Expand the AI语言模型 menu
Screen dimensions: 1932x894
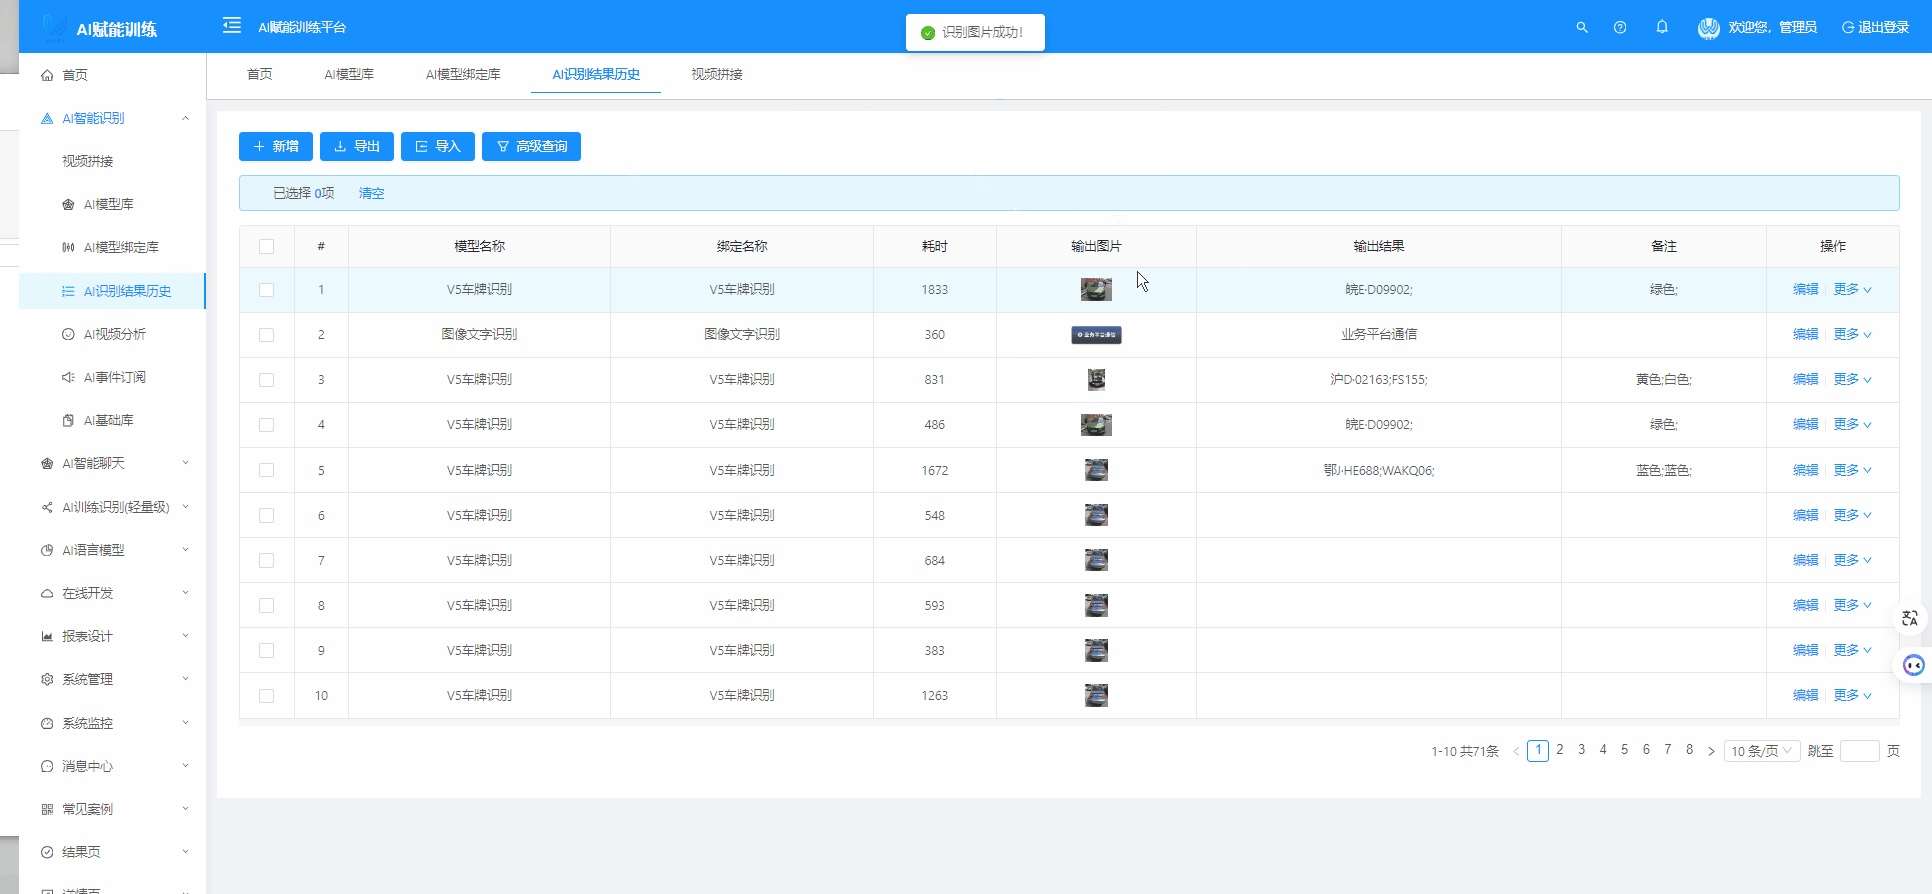point(112,550)
